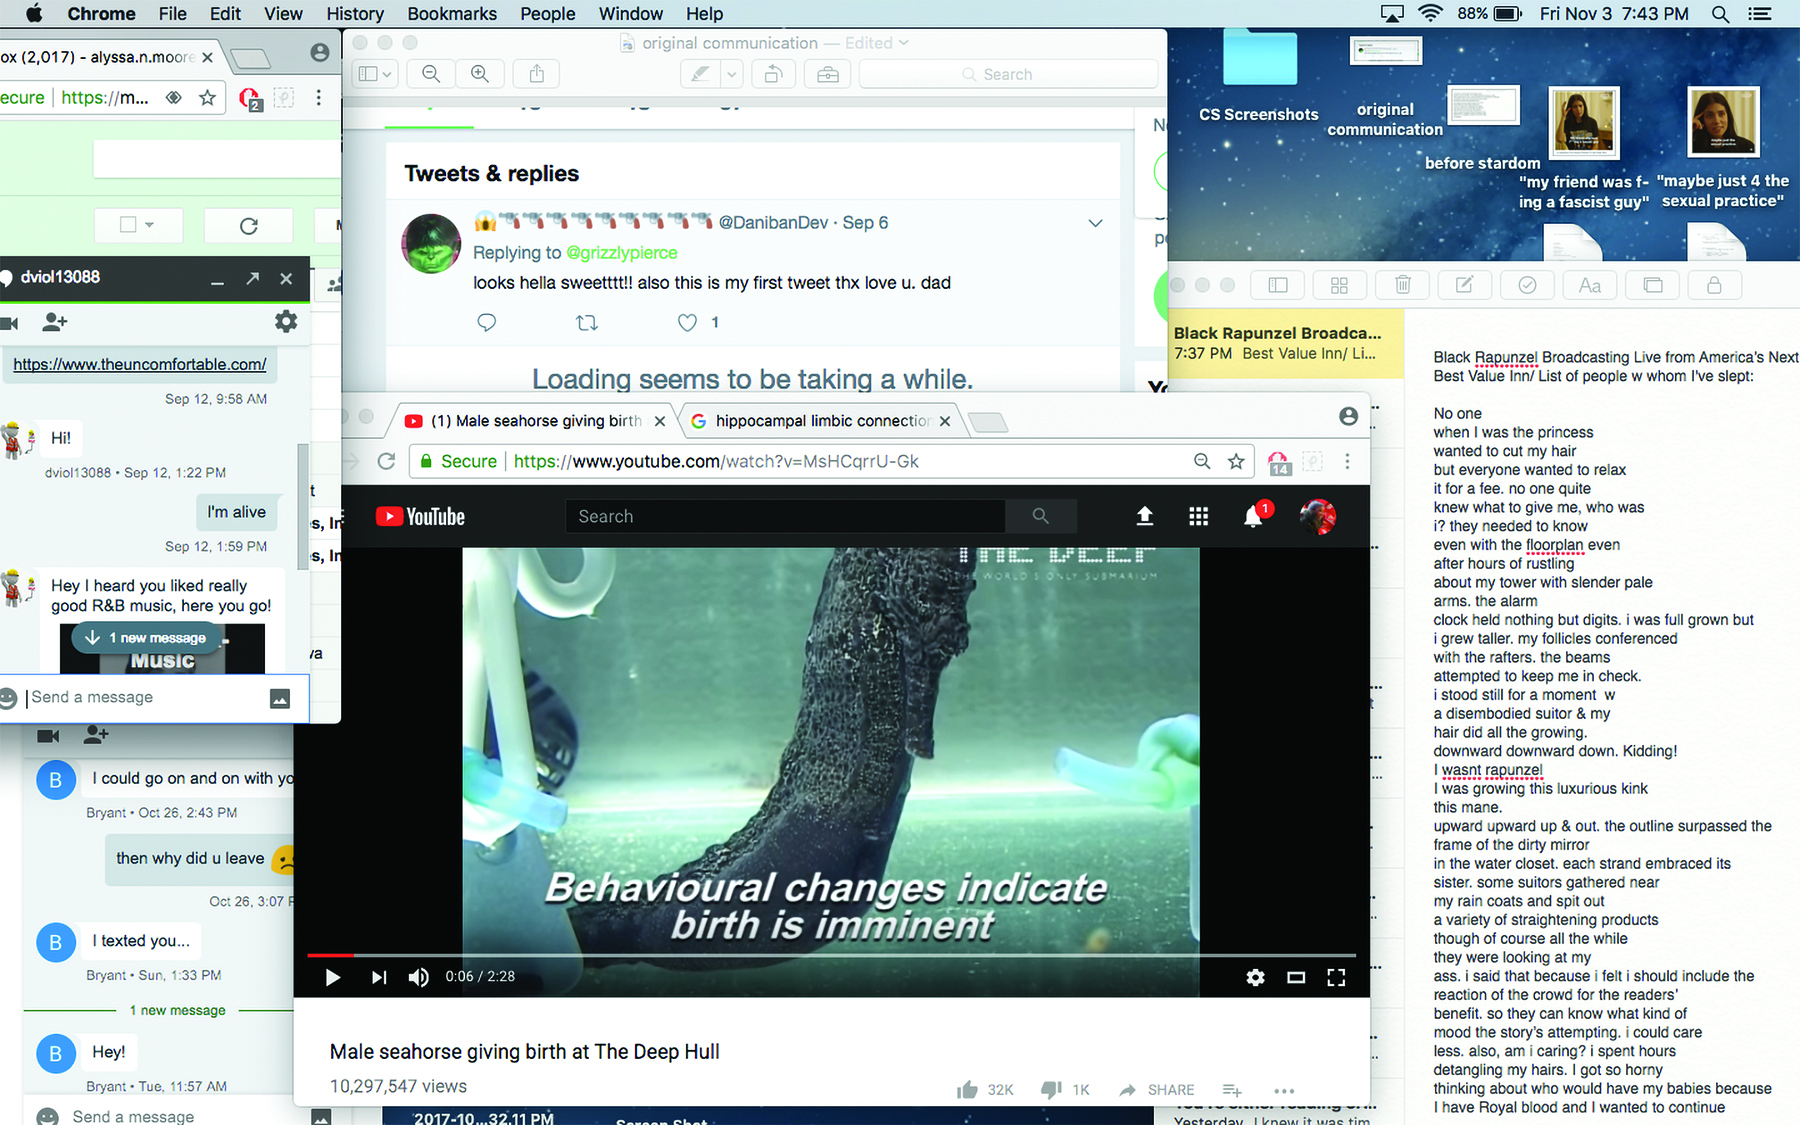
Task: Bookmark the YouTube page with star
Action: pos(1236,461)
